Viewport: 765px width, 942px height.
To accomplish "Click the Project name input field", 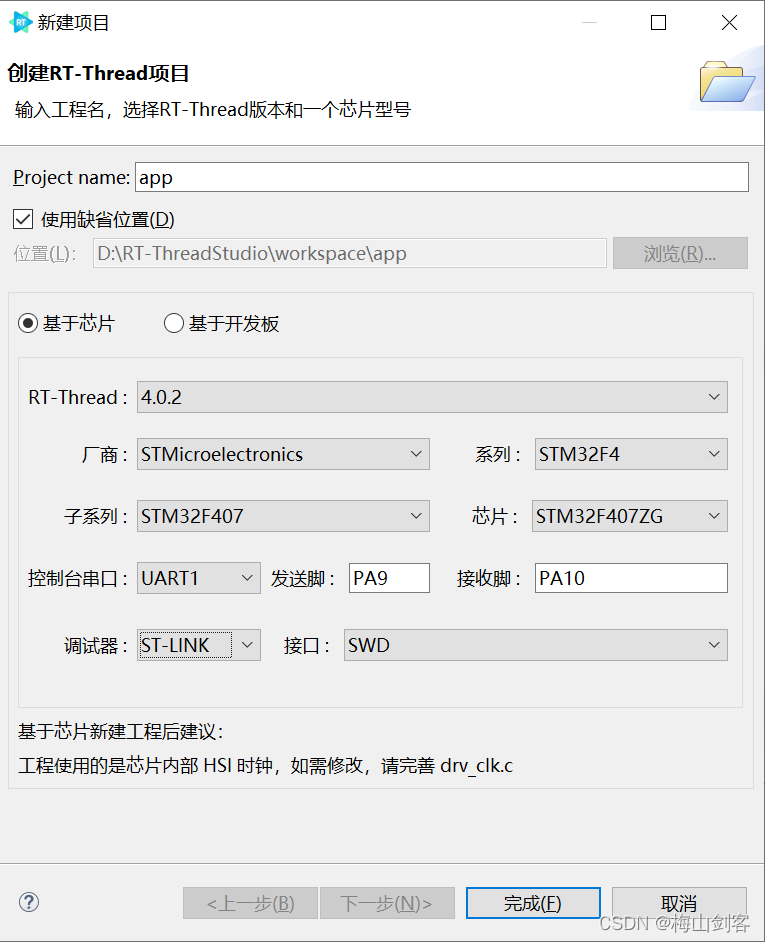I will 442,177.
